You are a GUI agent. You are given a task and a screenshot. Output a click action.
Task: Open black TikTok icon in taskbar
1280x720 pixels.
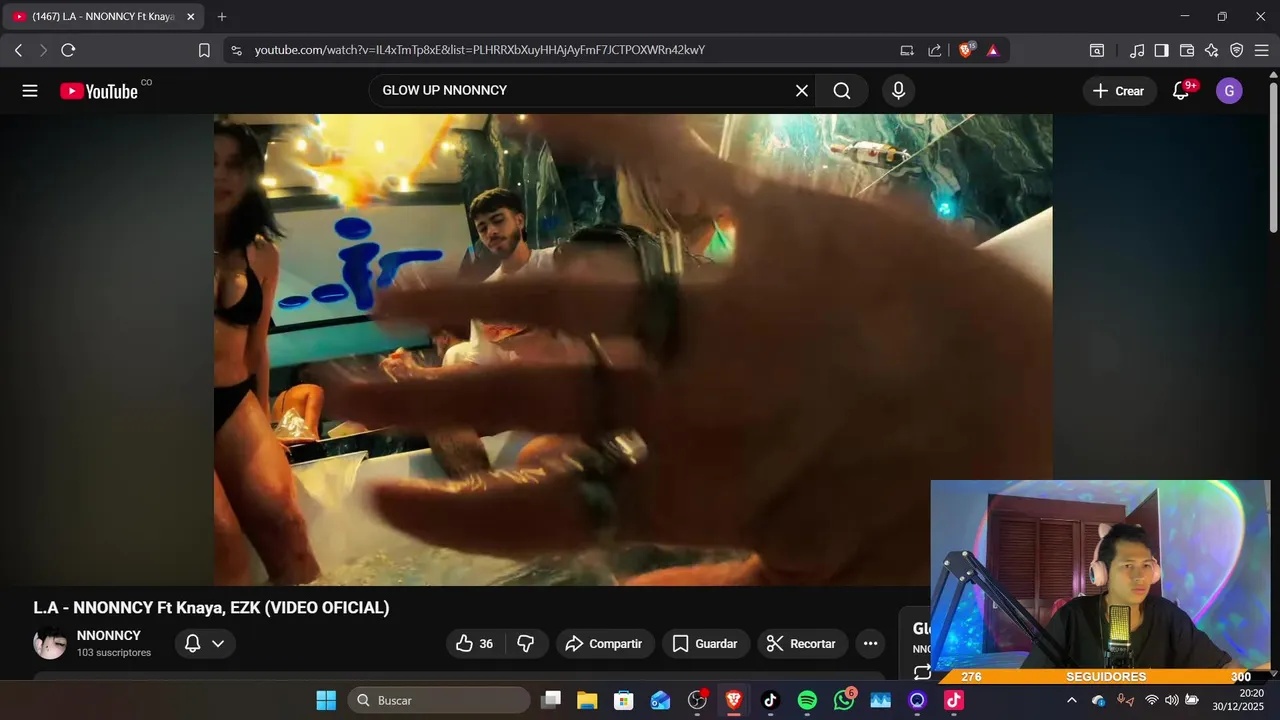(770, 700)
